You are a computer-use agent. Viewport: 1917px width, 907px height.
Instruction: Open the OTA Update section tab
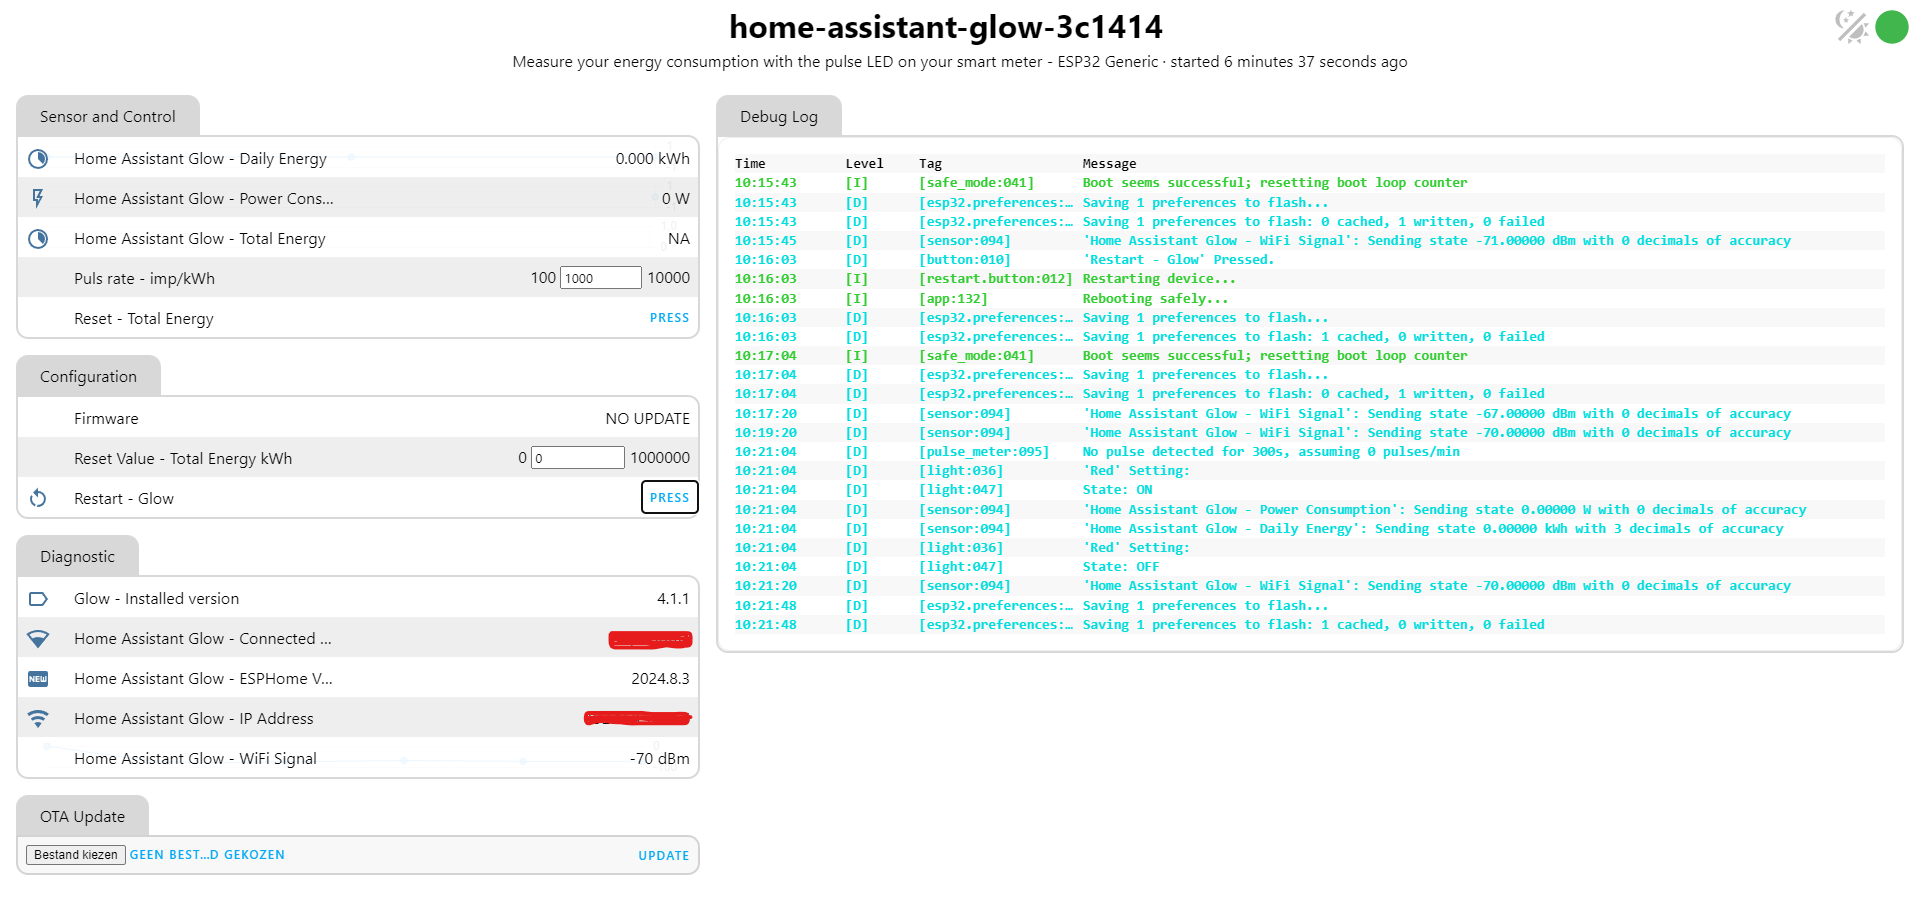82,816
